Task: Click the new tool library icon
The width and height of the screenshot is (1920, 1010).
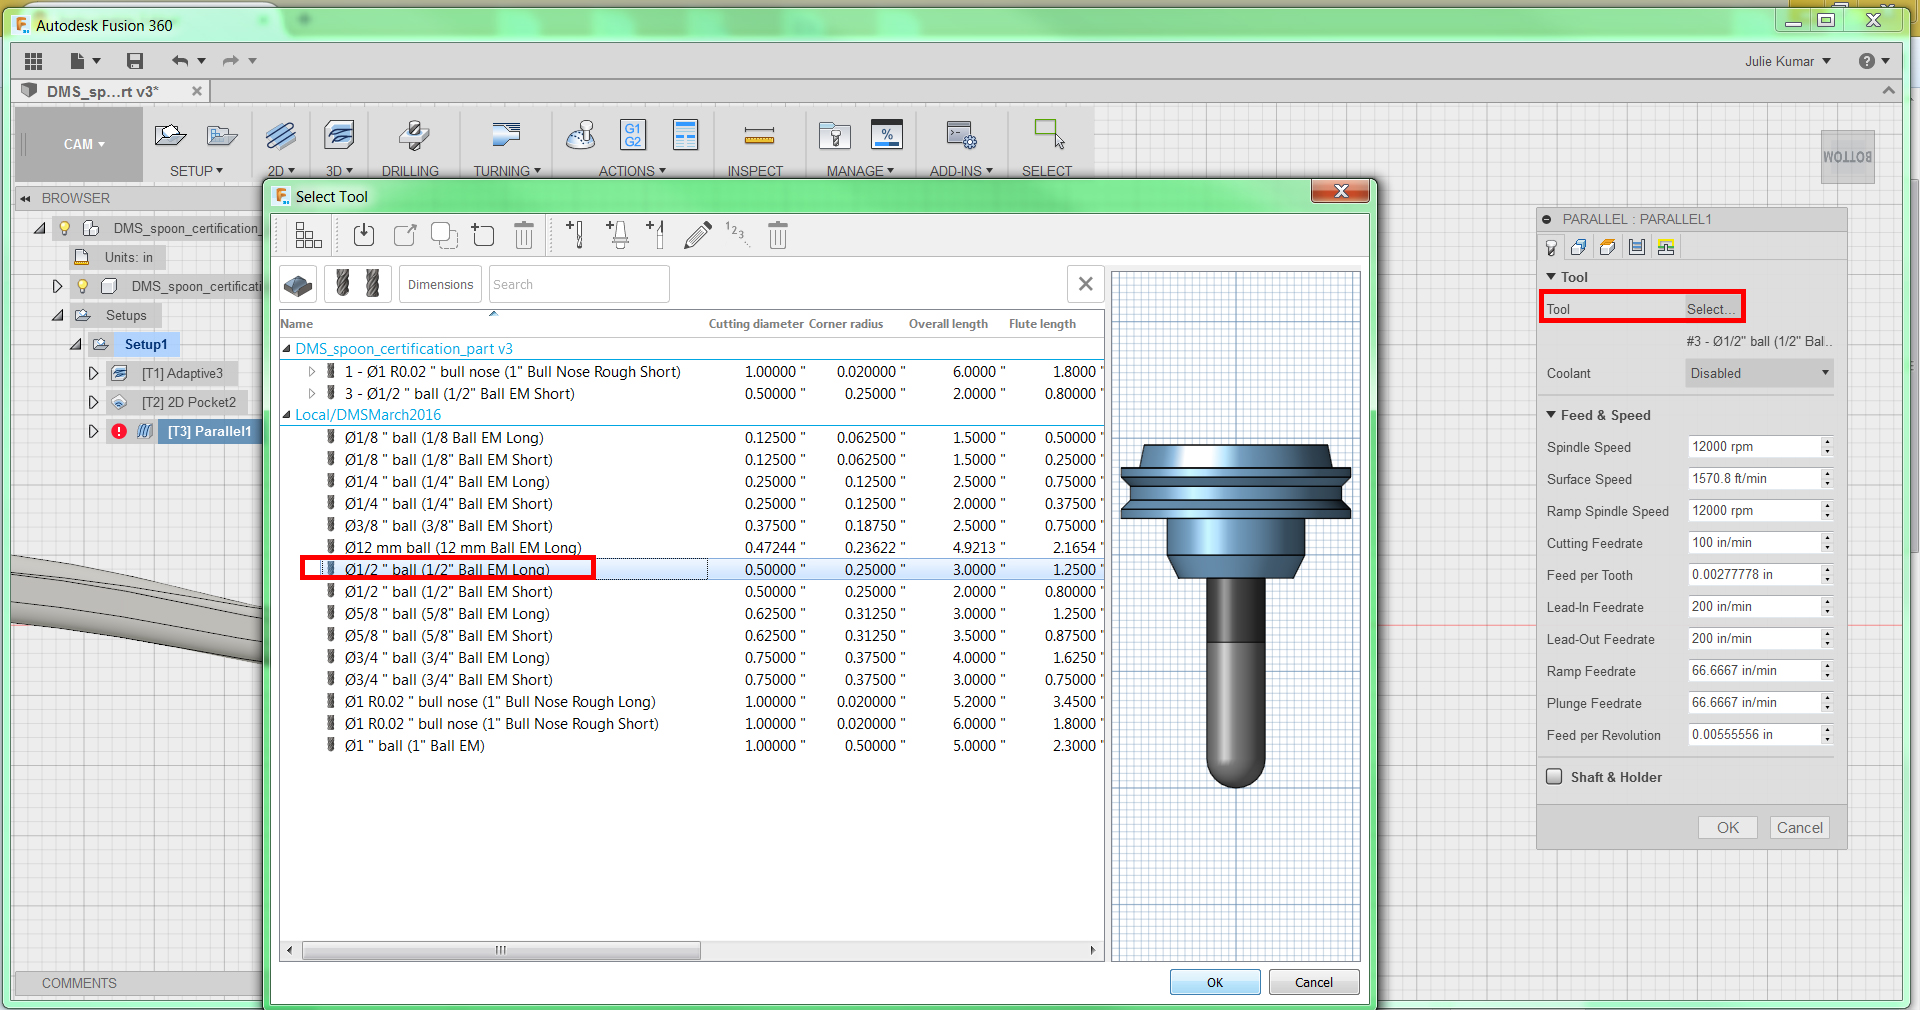Action: coord(483,235)
